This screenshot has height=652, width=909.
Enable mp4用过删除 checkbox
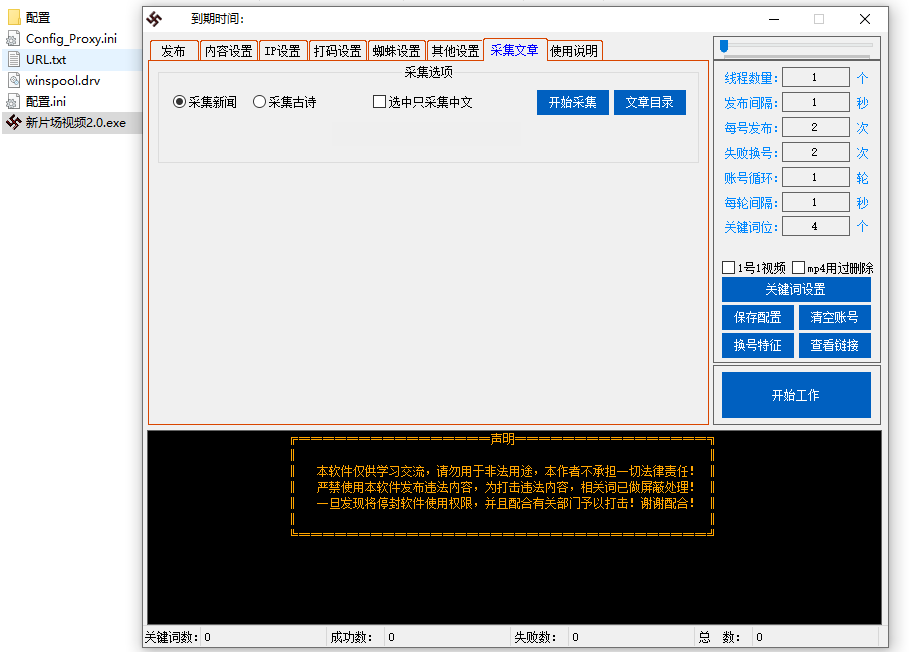click(x=798, y=268)
